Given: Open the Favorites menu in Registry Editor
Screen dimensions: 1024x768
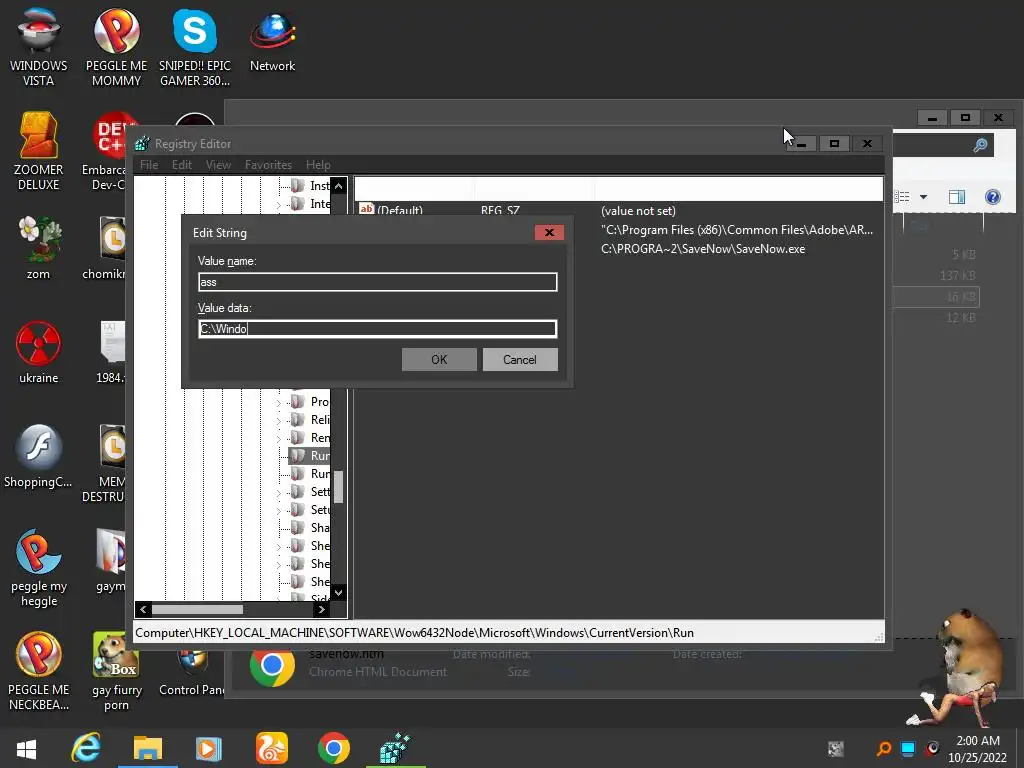Looking at the screenshot, I should pyautogui.click(x=268, y=165).
